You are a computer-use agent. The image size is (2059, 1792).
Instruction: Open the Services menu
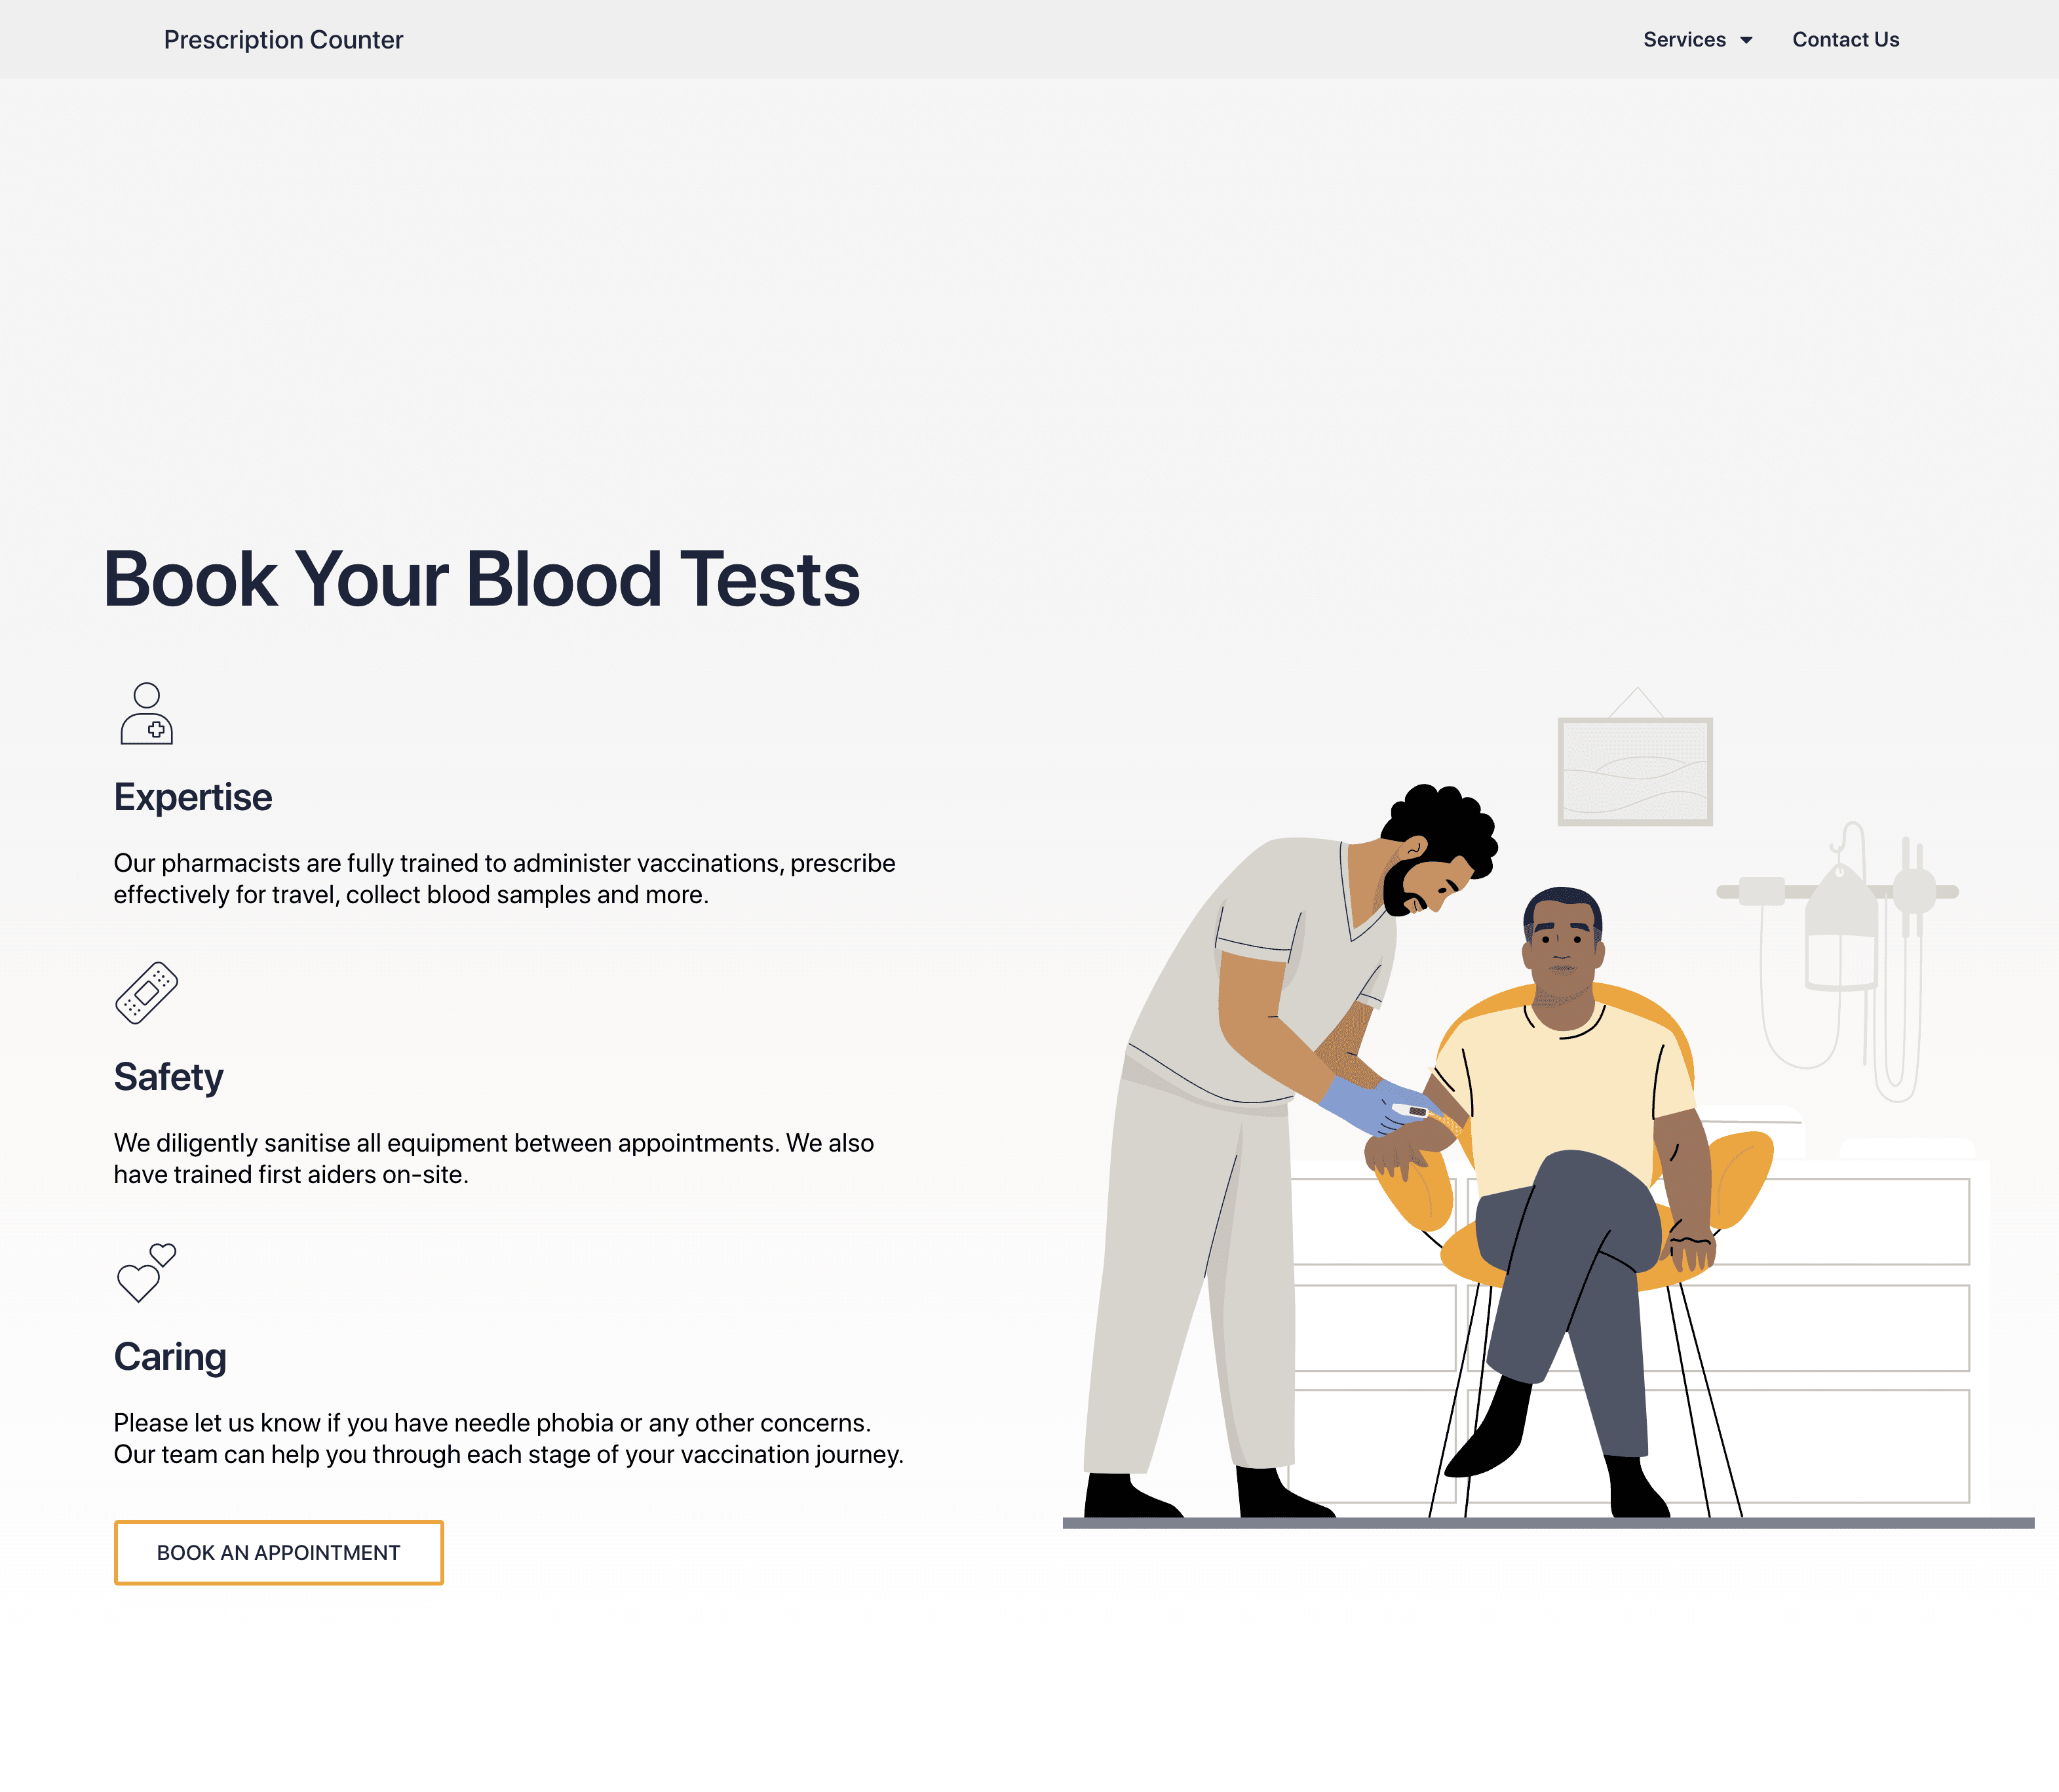1697,40
